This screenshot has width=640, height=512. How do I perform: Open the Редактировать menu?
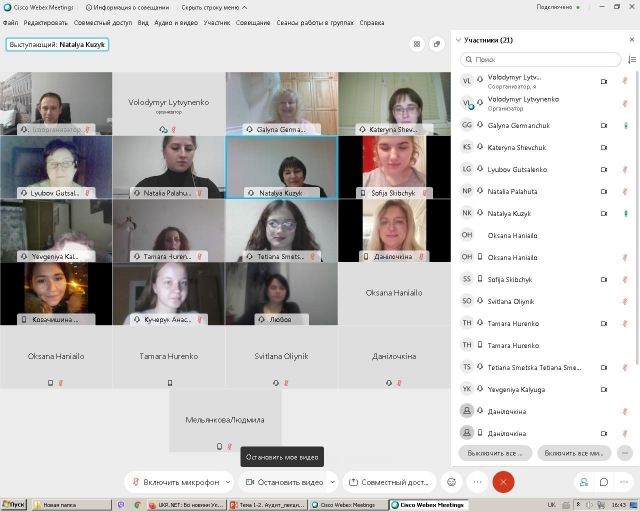tap(45, 23)
